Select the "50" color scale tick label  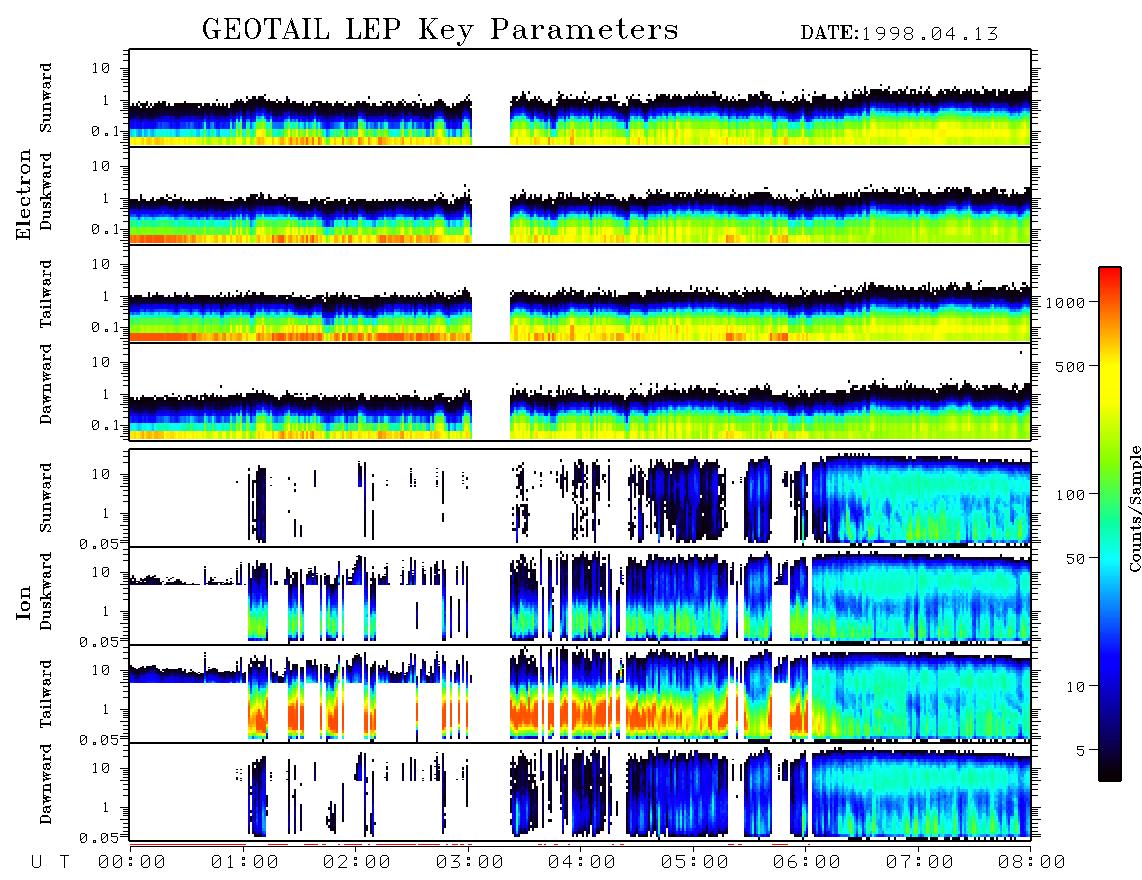(1075, 559)
